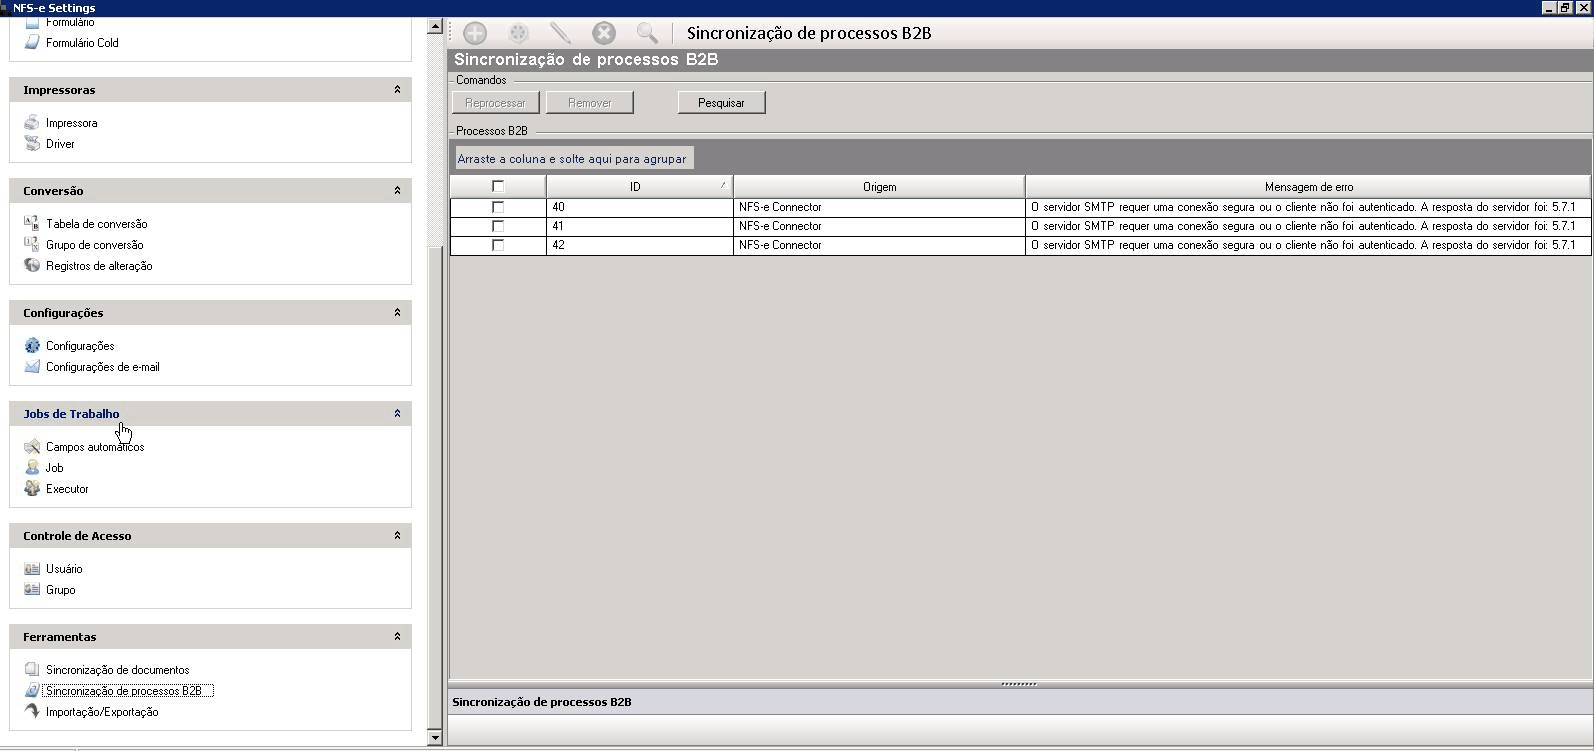Tick the select-all checkbox in table header

pyautogui.click(x=498, y=187)
